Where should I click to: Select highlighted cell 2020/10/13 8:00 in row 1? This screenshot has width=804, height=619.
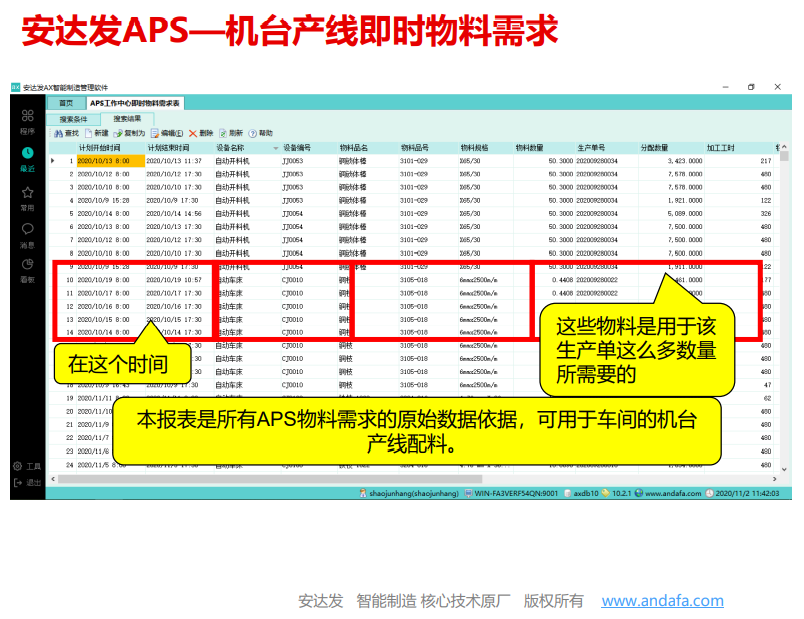click(111, 161)
